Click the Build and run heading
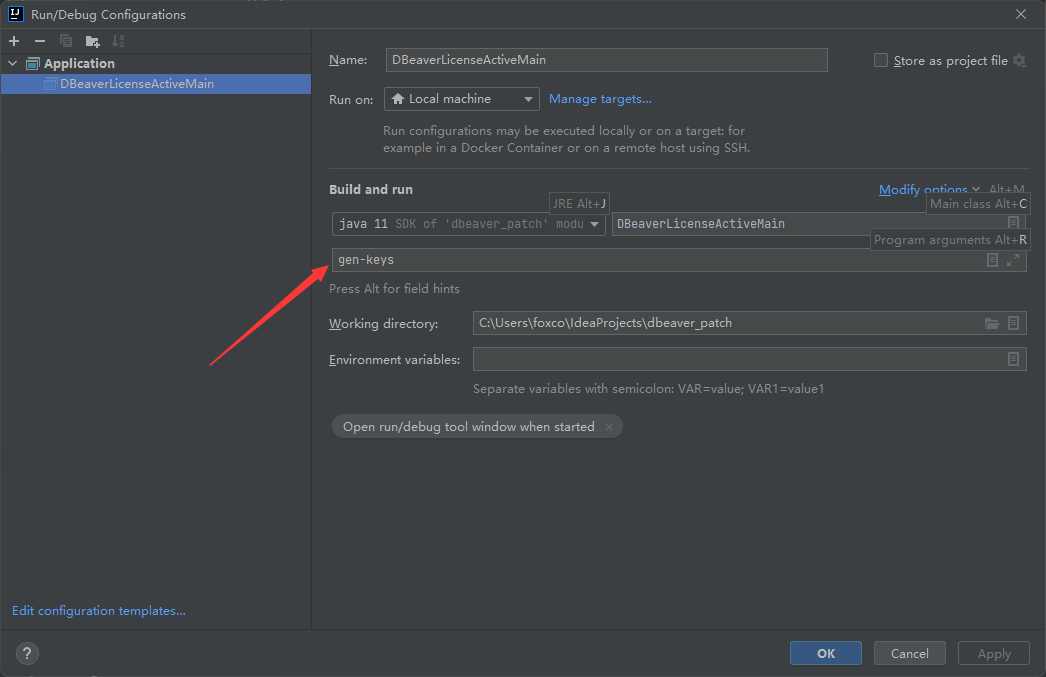 (371, 189)
